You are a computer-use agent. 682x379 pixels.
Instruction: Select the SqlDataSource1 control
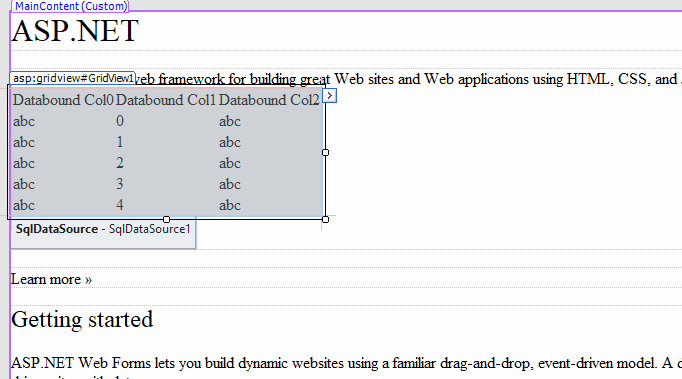(103, 232)
